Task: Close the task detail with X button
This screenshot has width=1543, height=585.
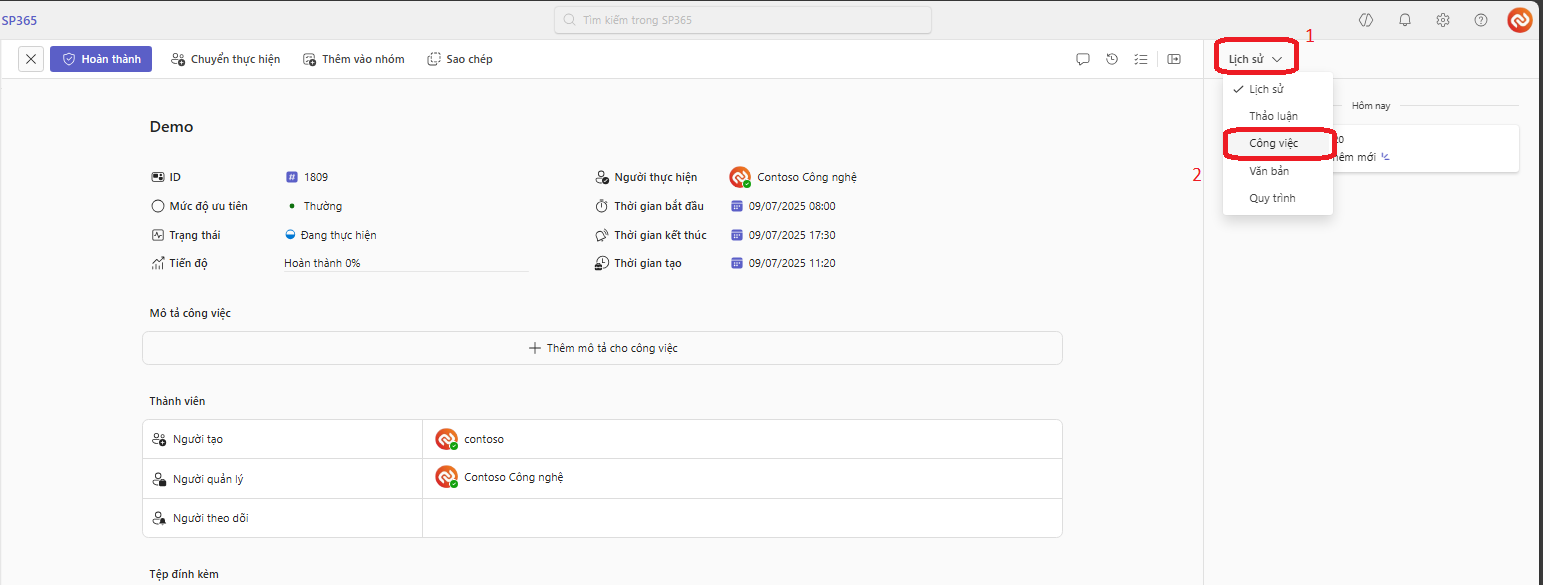Action: [31, 59]
